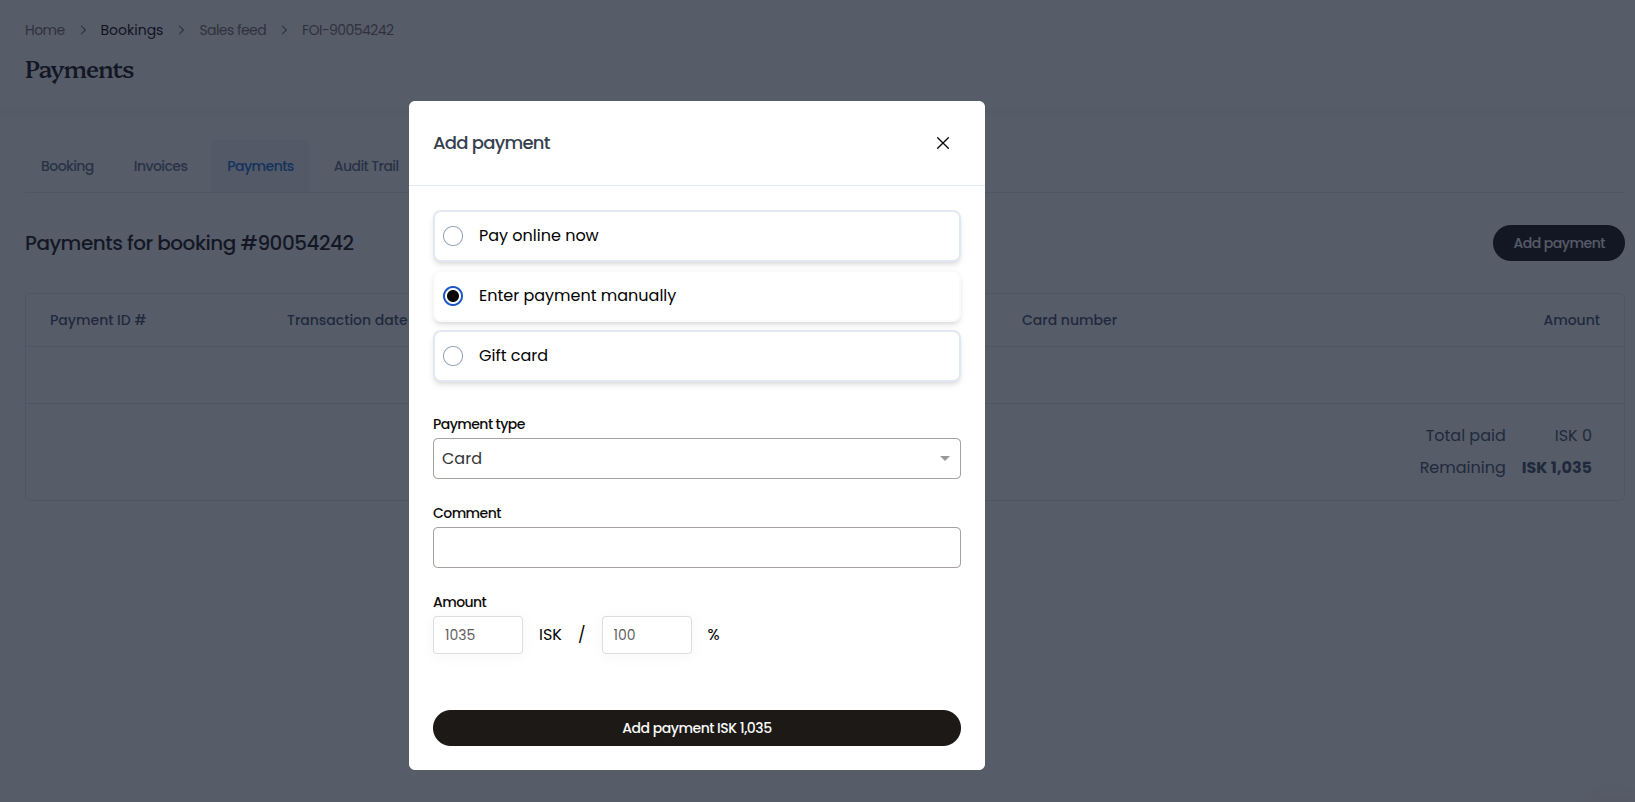Click into the Comment field

pyautogui.click(x=696, y=547)
